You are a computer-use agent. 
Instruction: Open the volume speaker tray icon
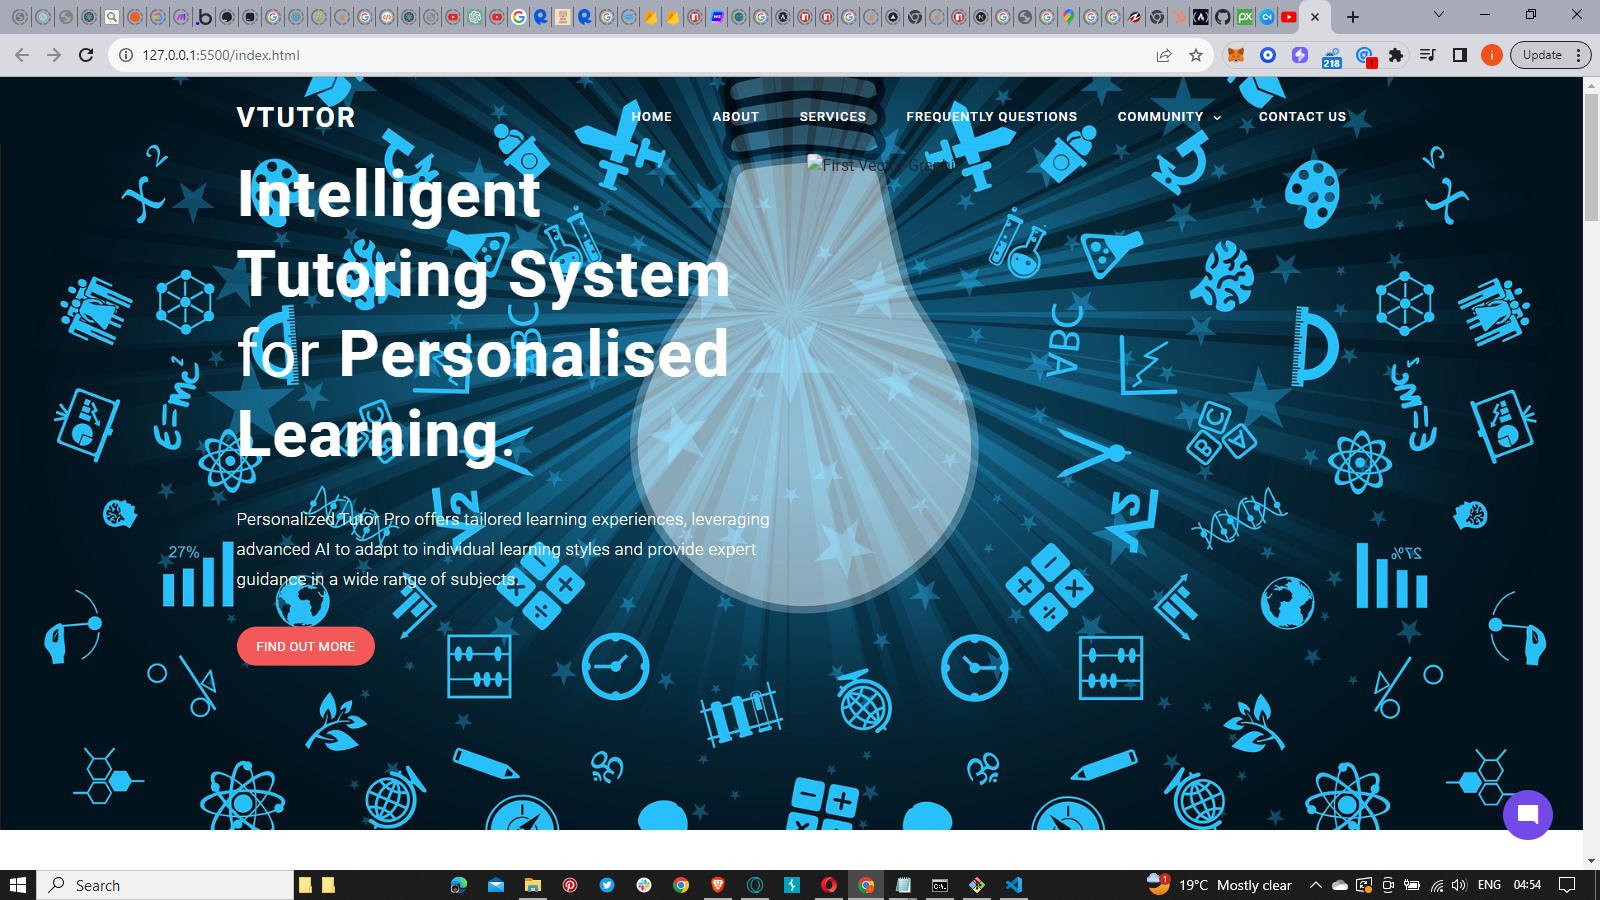tap(1459, 885)
